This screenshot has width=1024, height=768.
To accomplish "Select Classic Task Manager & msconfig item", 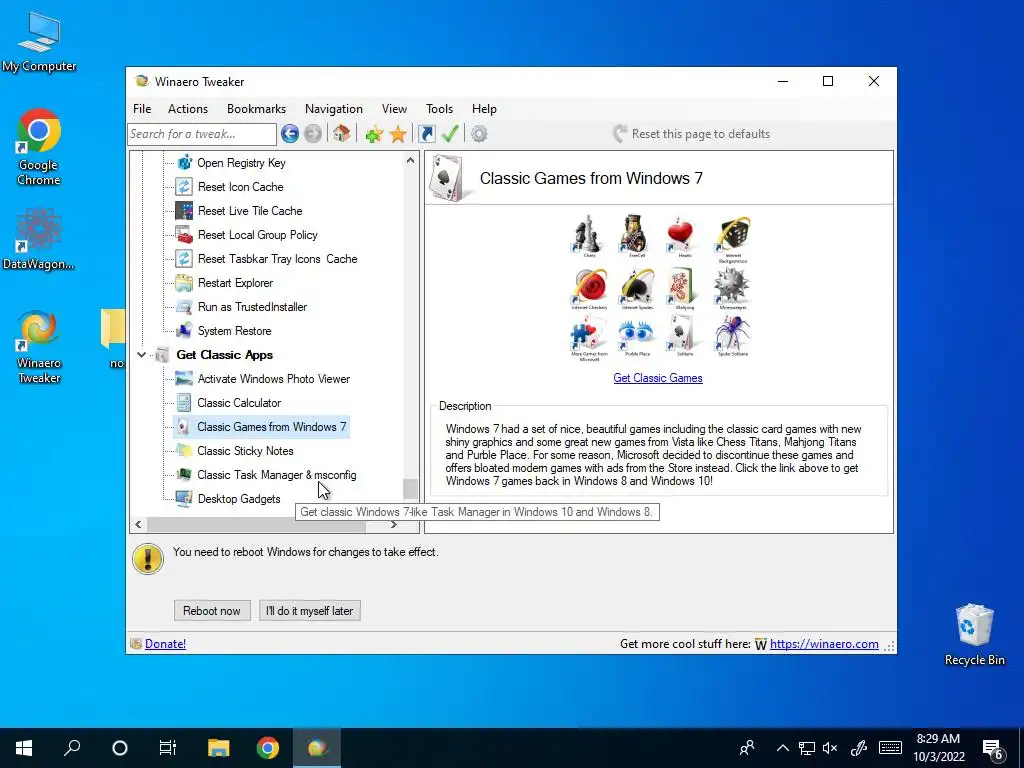I will point(276,475).
